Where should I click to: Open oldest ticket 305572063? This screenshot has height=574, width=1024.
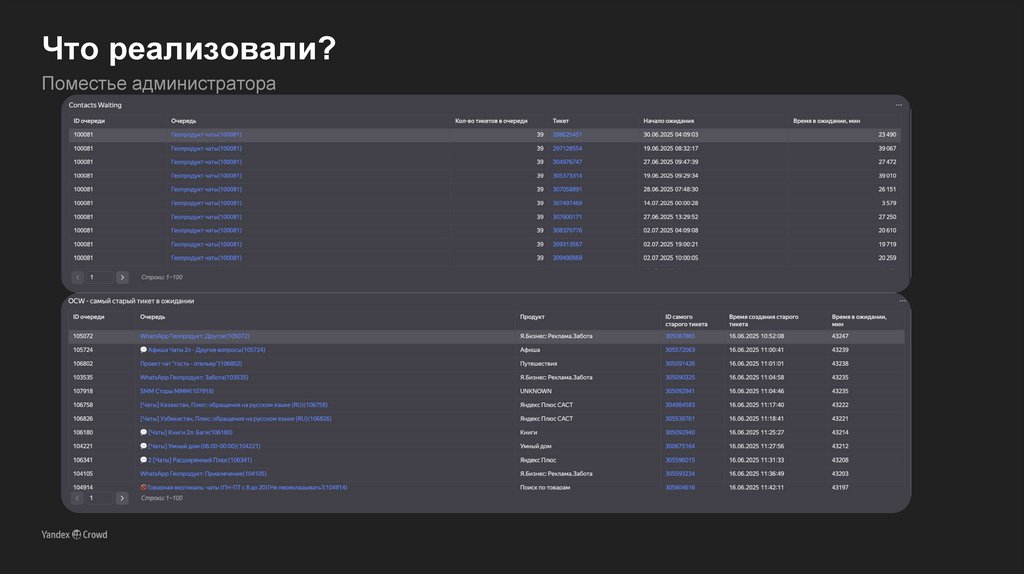click(680, 350)
